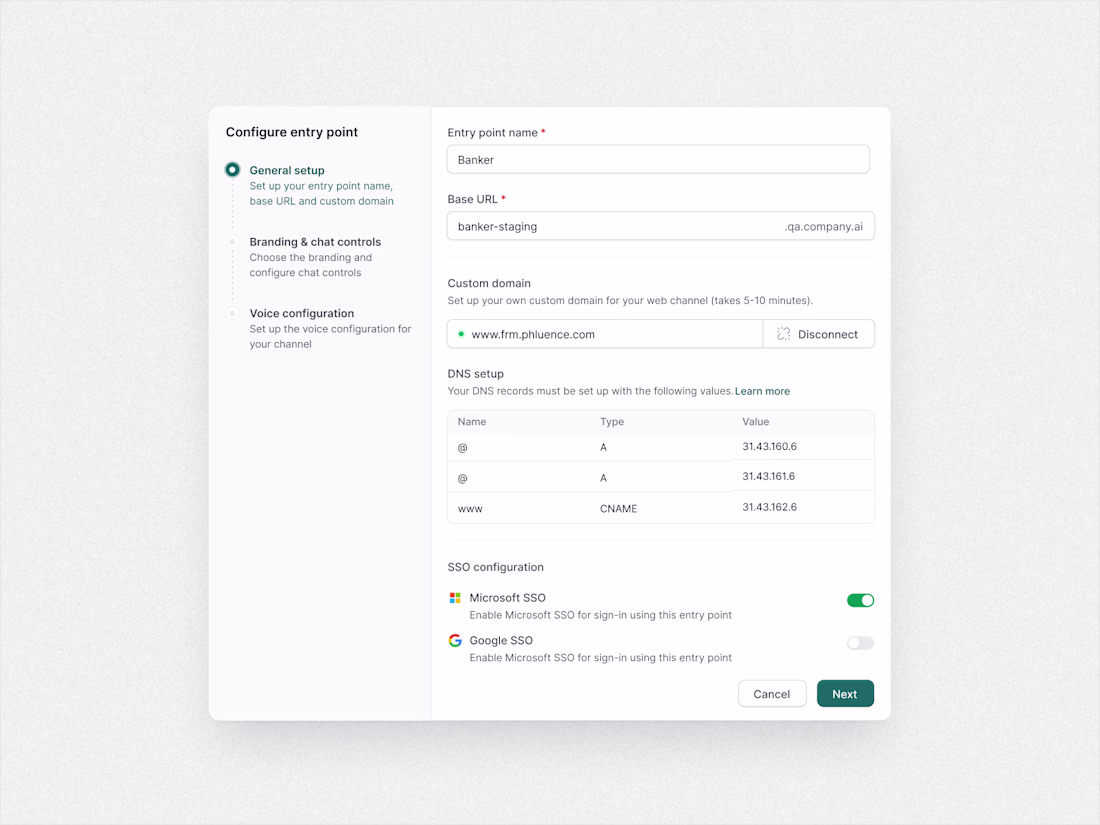Click the CNAME record type cell

[x=618, y=509]
